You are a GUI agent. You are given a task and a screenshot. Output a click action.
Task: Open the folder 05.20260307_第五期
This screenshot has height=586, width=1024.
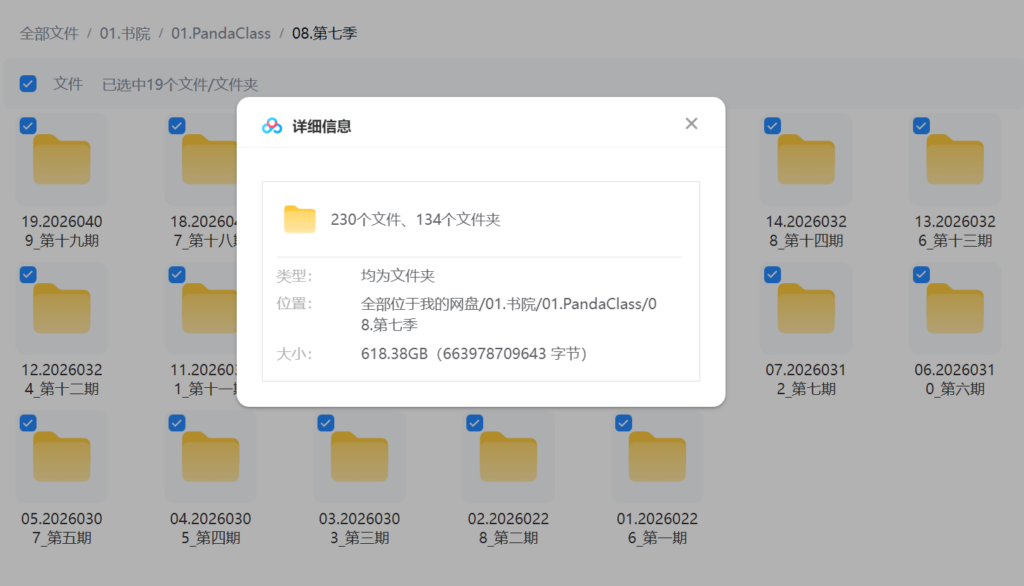click(61, 456)
